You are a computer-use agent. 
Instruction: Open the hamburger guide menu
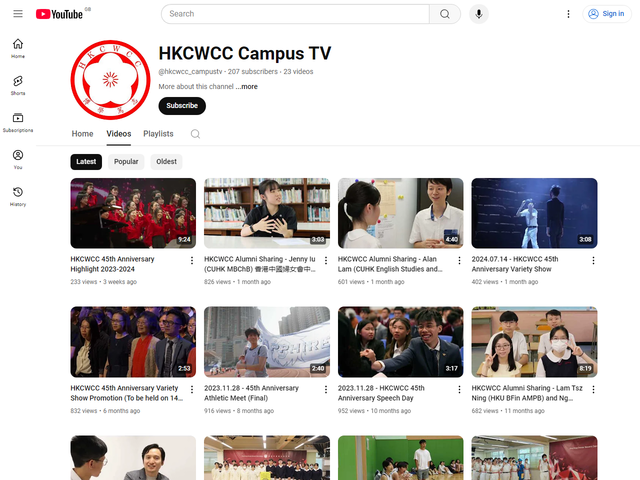(17, 14)
